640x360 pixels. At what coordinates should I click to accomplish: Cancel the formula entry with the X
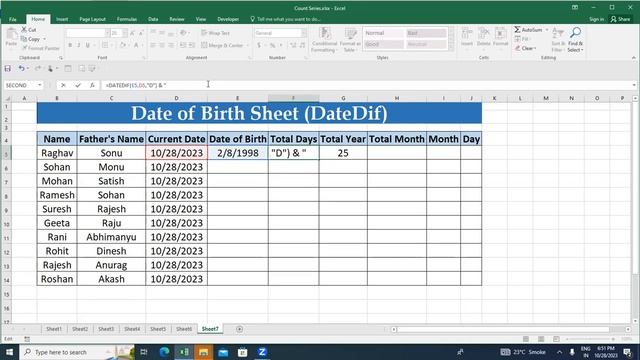pos(63,85)
